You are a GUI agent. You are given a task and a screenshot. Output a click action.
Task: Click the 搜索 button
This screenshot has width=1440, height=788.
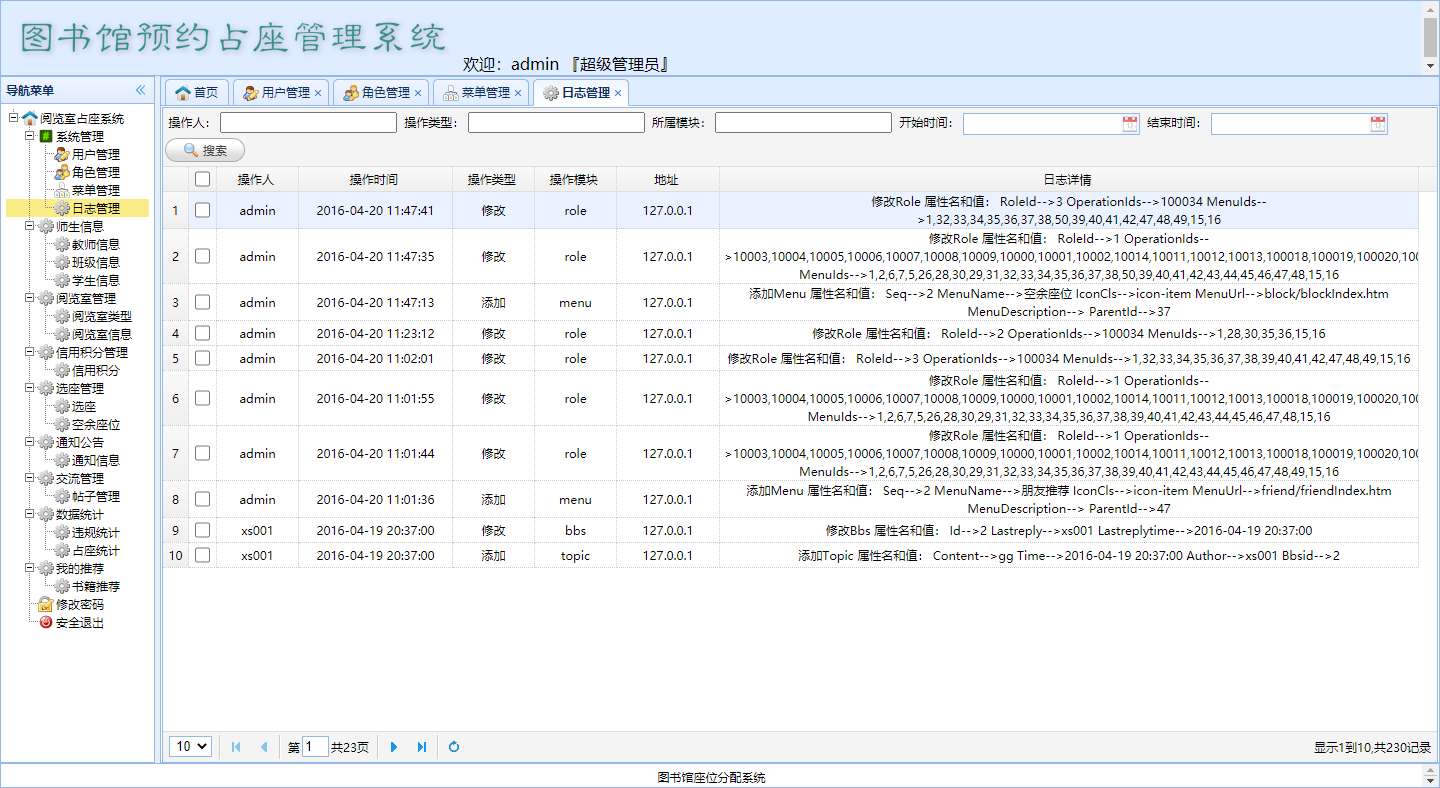205,151
